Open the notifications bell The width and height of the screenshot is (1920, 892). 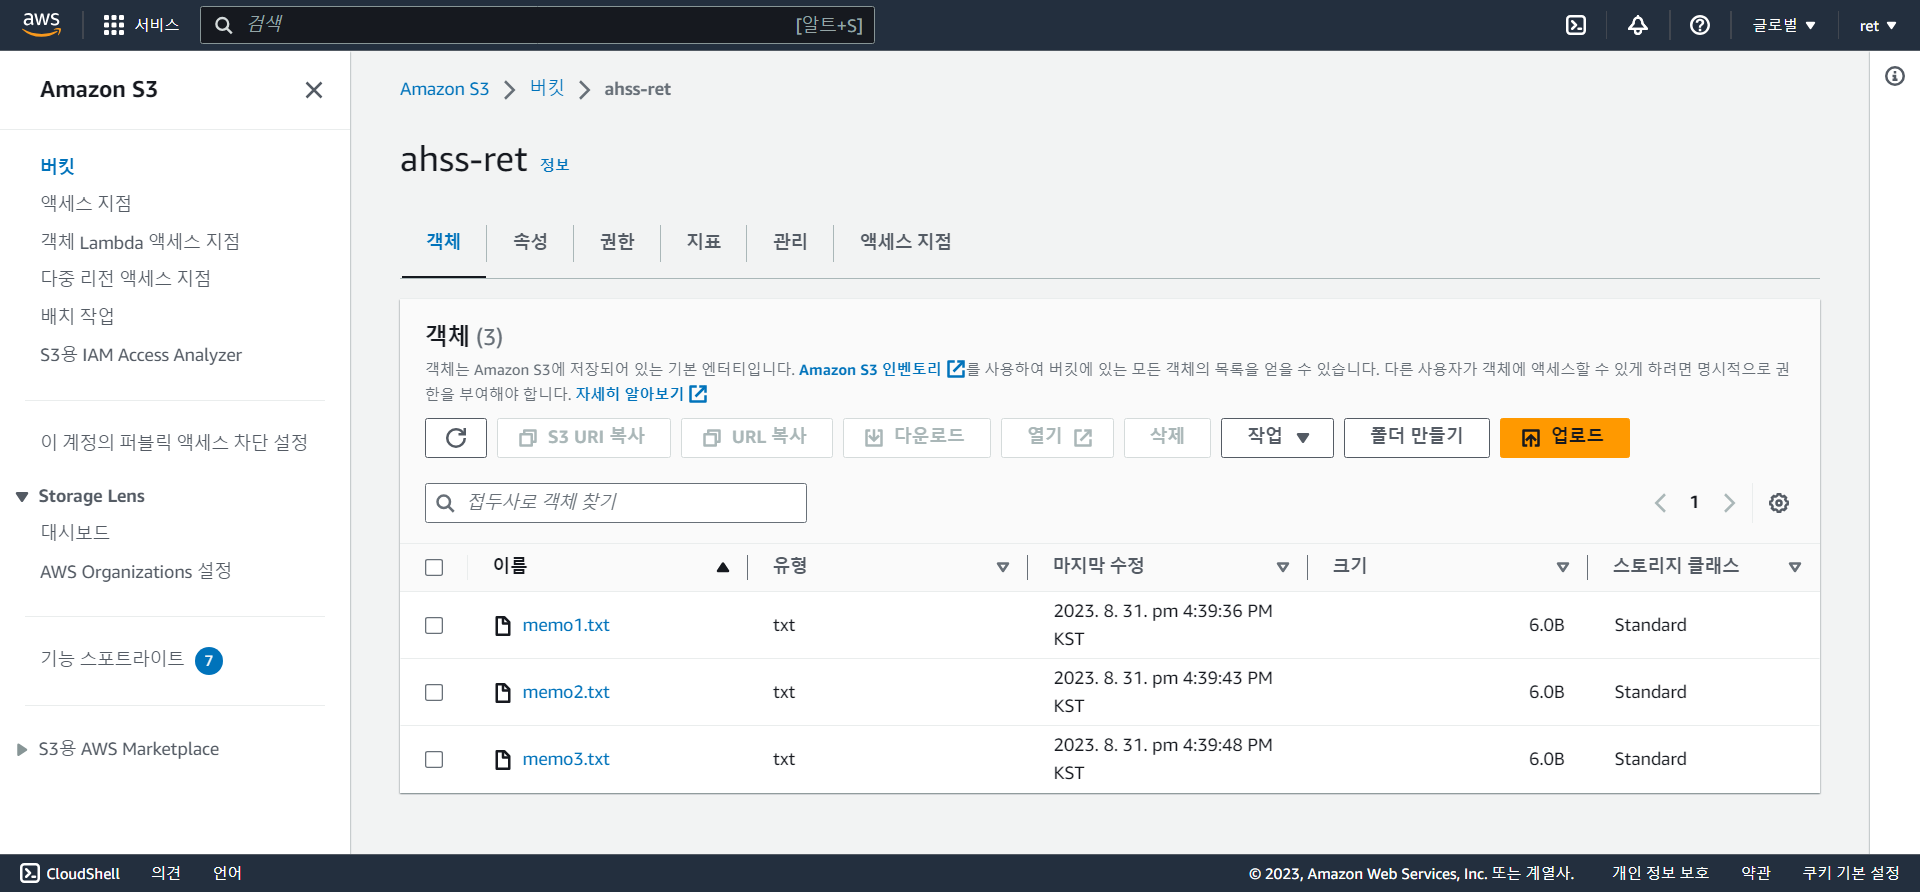[1638, 25]
